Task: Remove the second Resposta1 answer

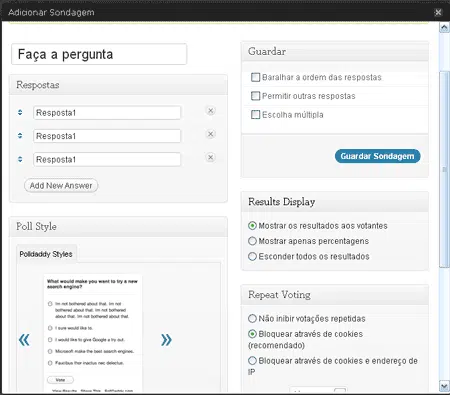Action: coord(210,134)
